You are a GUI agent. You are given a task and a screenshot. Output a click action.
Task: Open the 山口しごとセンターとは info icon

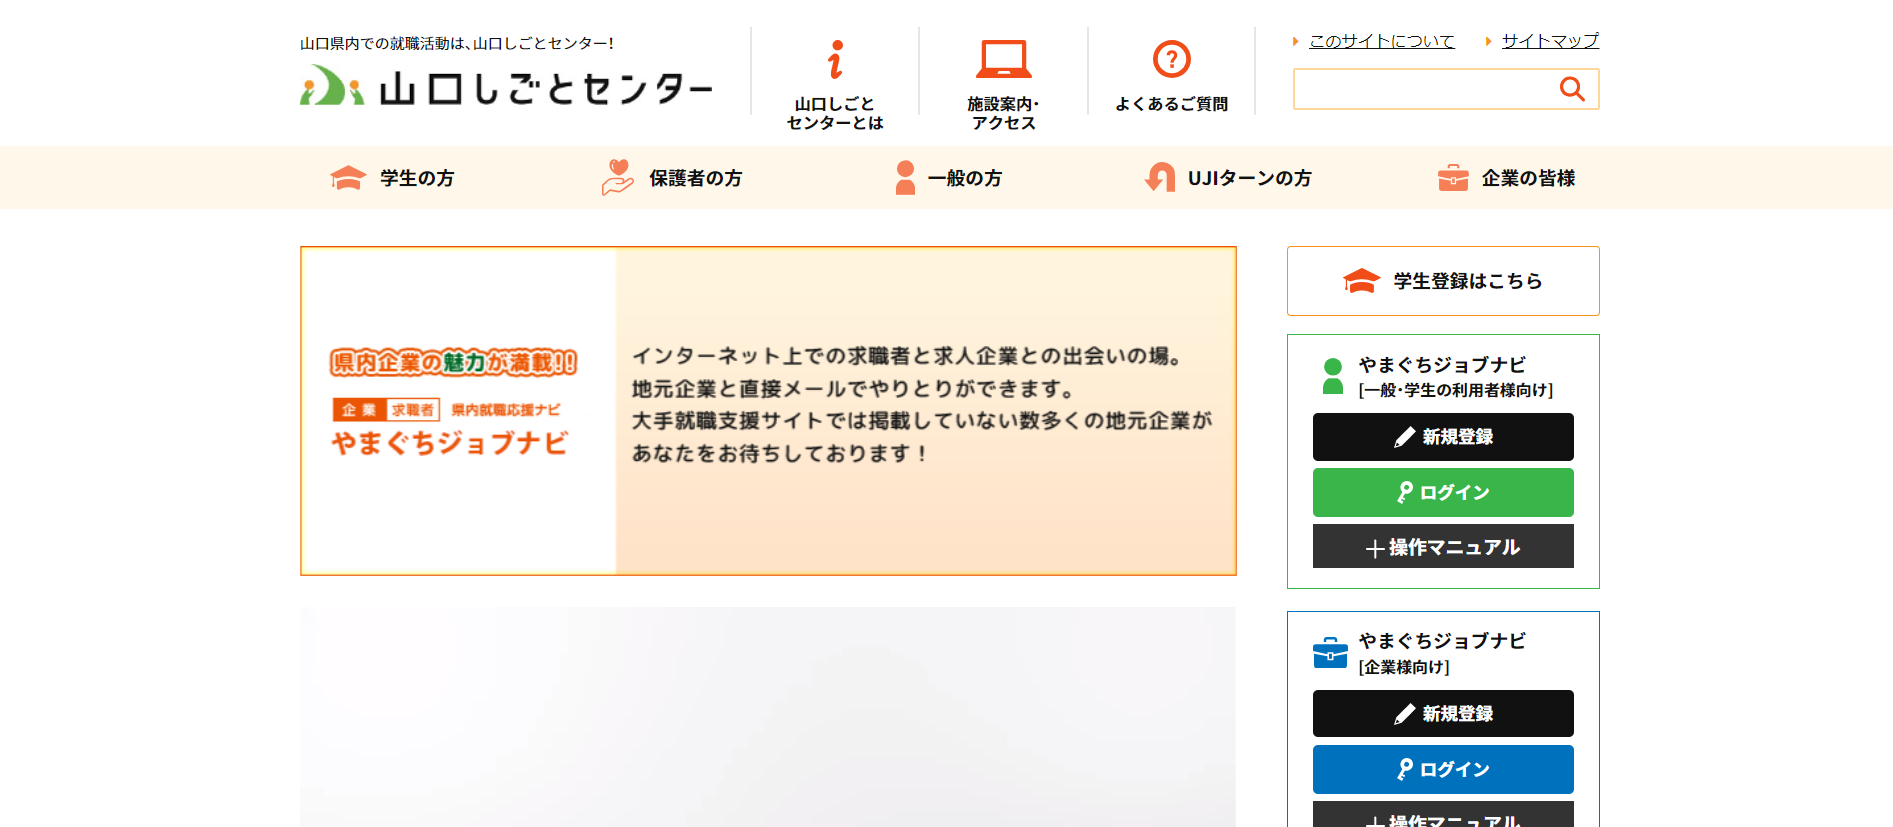tap(835, 60)
